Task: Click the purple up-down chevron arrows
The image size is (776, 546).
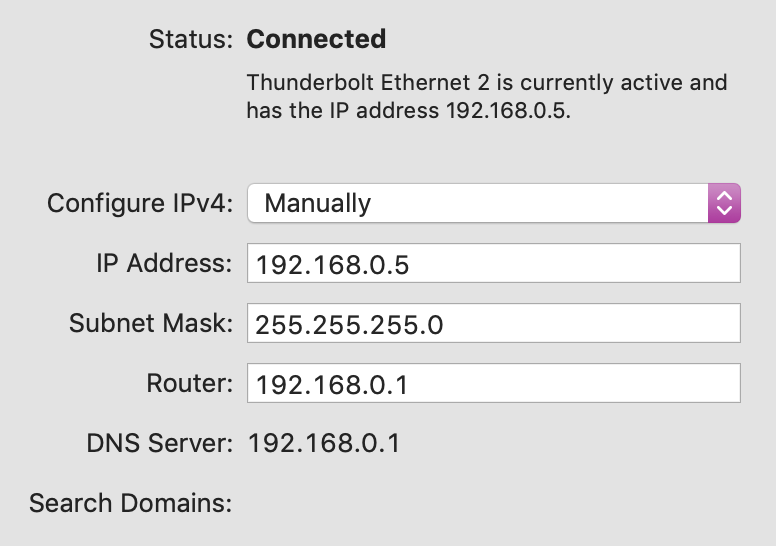Action: click(724, 203)
